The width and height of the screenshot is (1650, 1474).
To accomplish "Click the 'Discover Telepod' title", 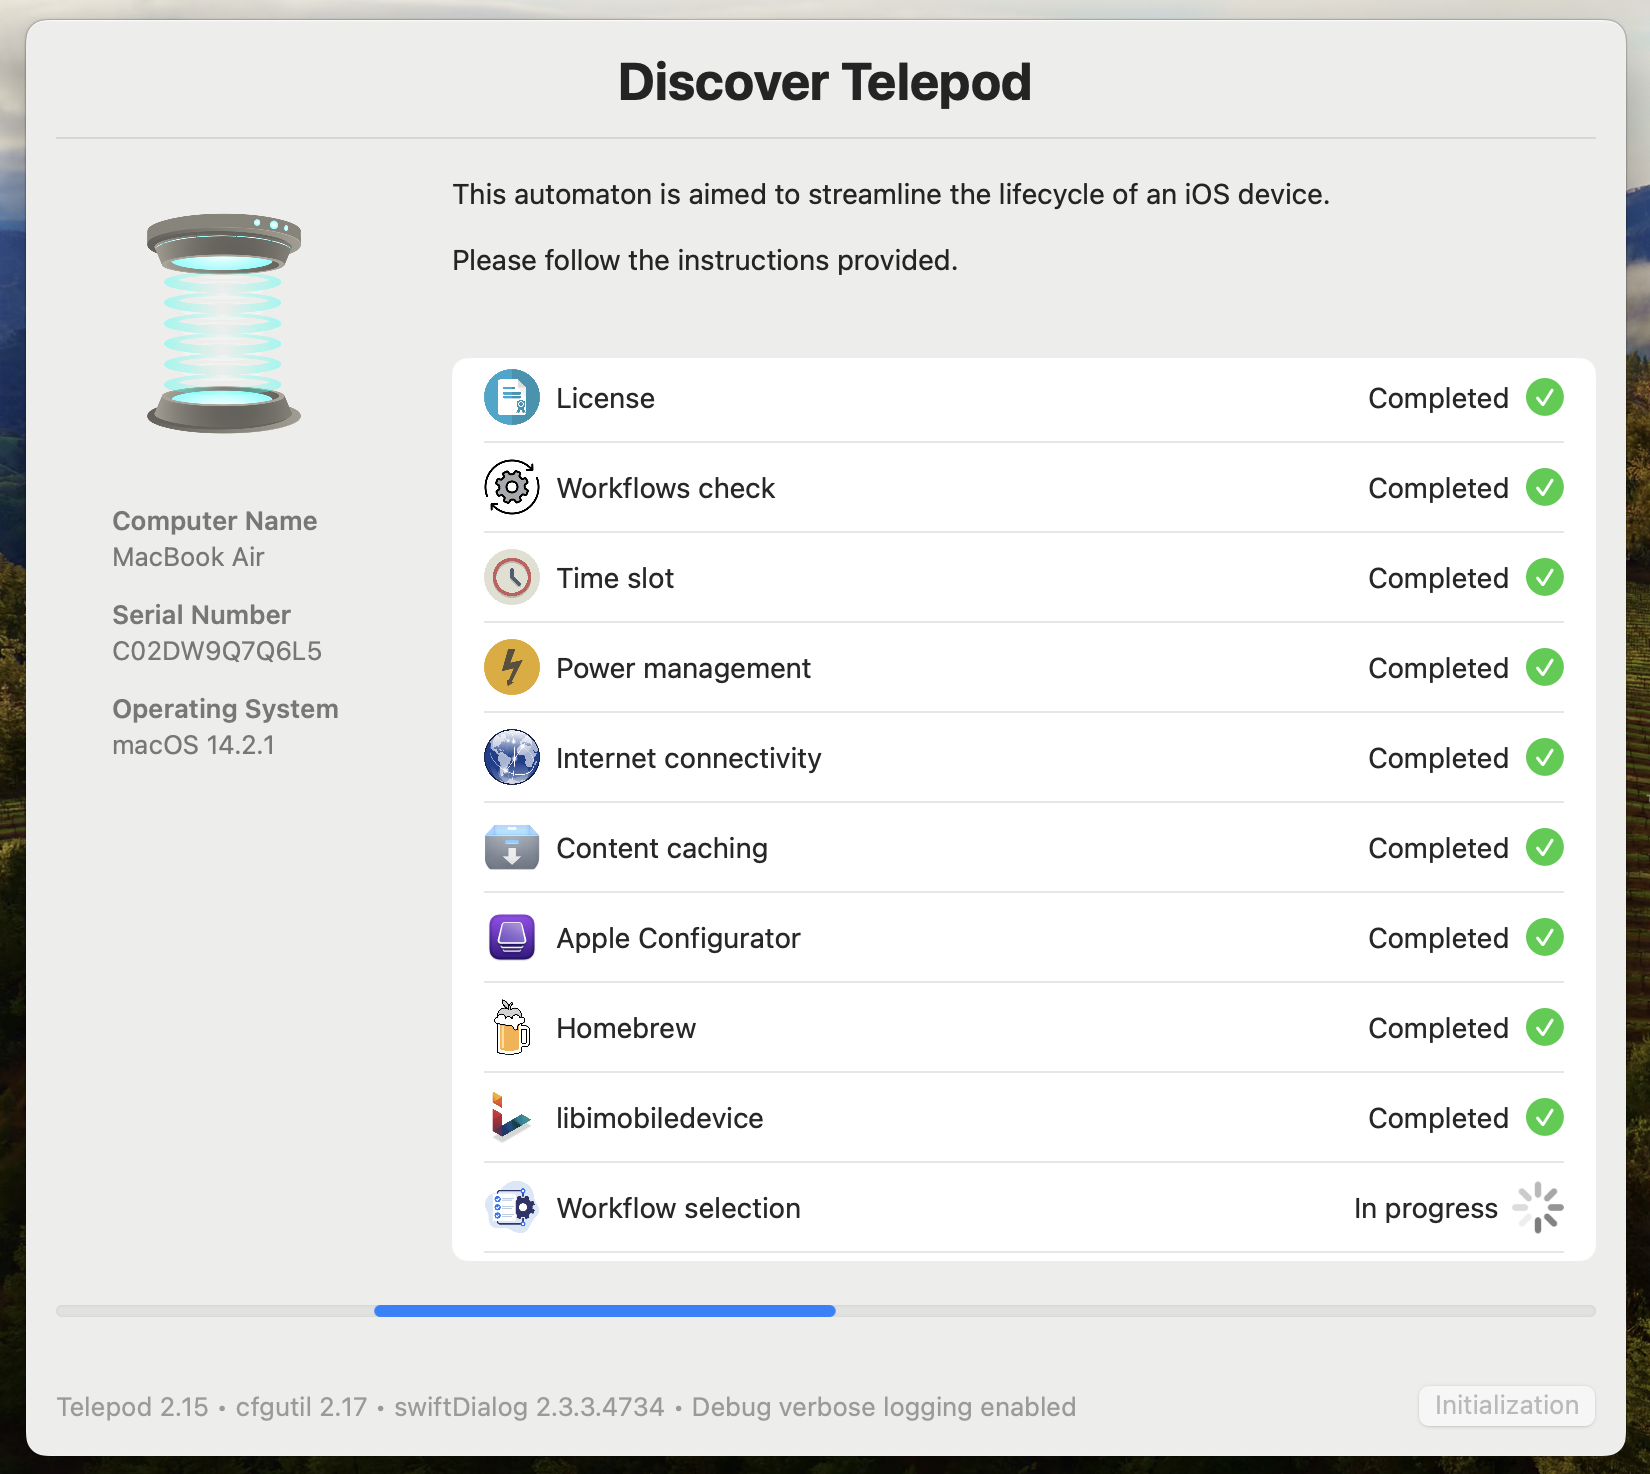I will 825,82.
